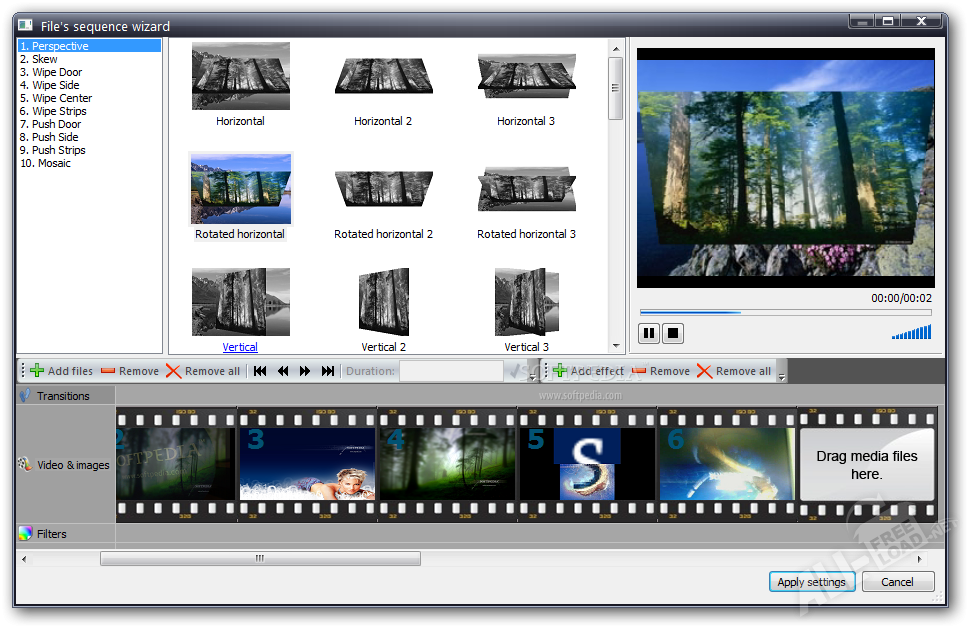Choose 10. Mosaic from the category list
Screen dimensions: 969x628
44,163
